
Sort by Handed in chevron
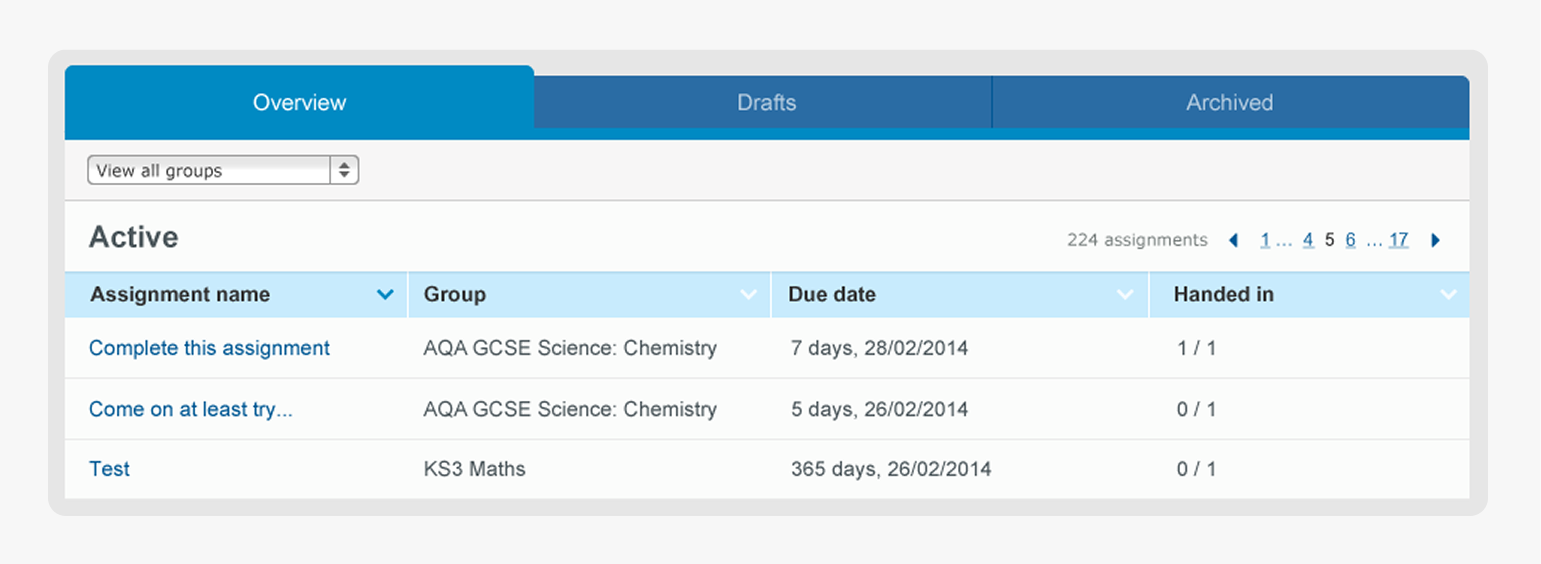pyautogui.click(x=1448, y=295)
